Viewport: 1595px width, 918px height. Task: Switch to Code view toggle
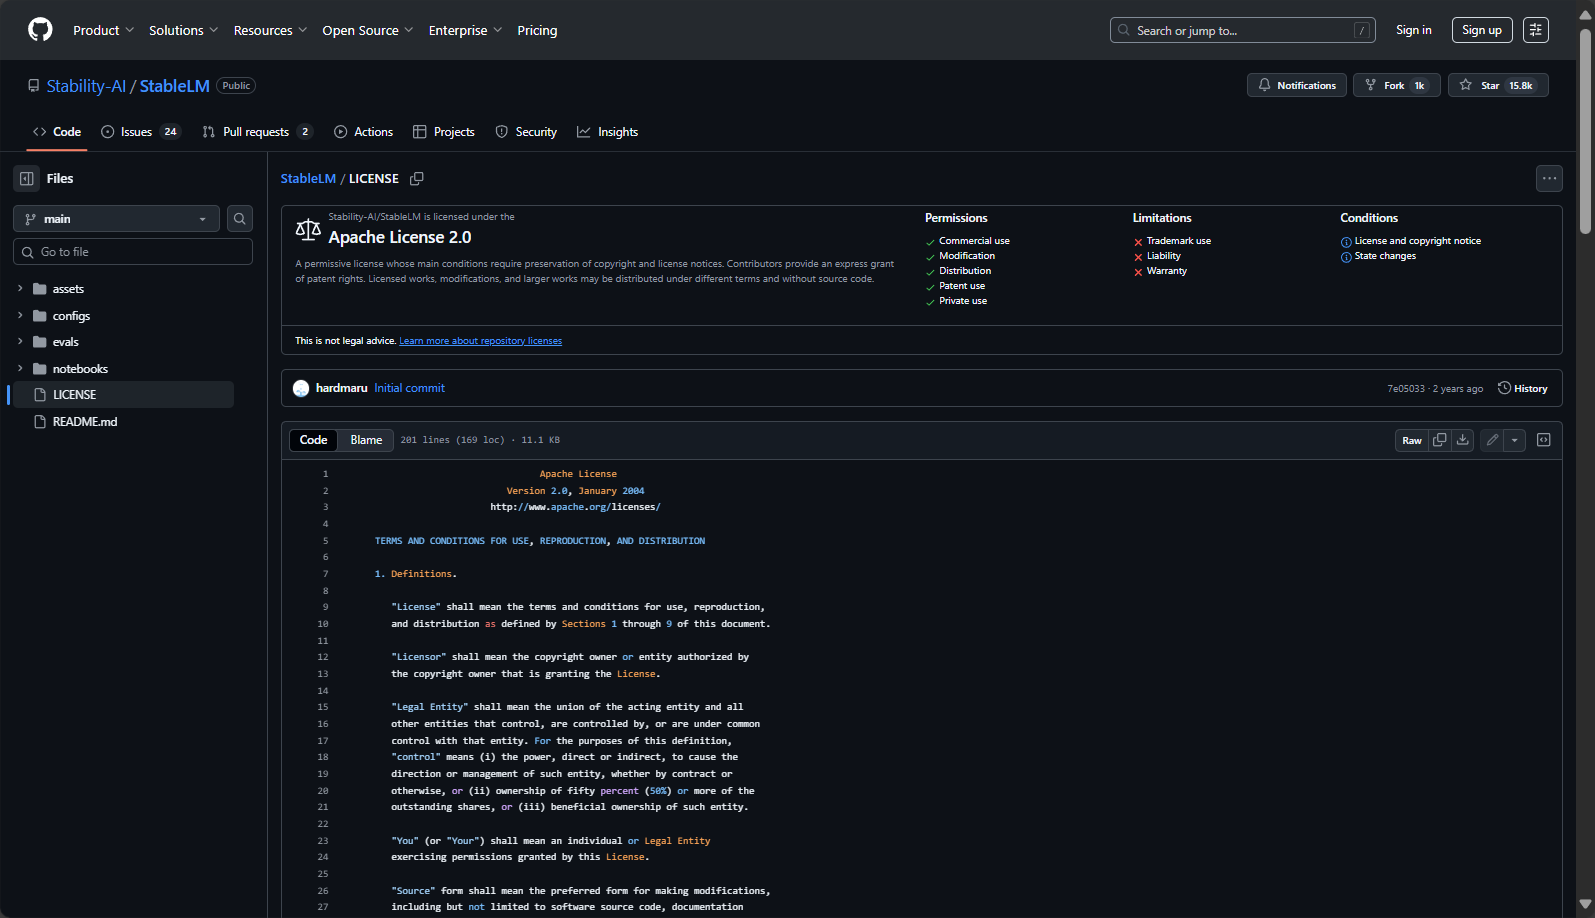313,440
